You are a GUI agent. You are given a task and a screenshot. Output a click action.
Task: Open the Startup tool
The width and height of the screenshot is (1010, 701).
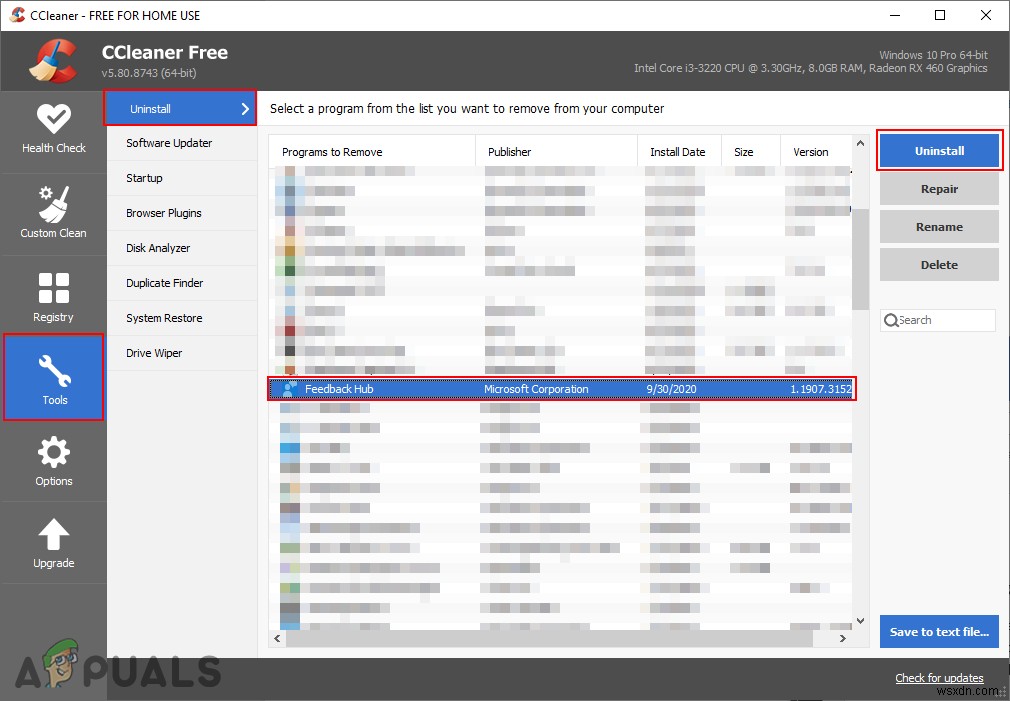[182, 178]
